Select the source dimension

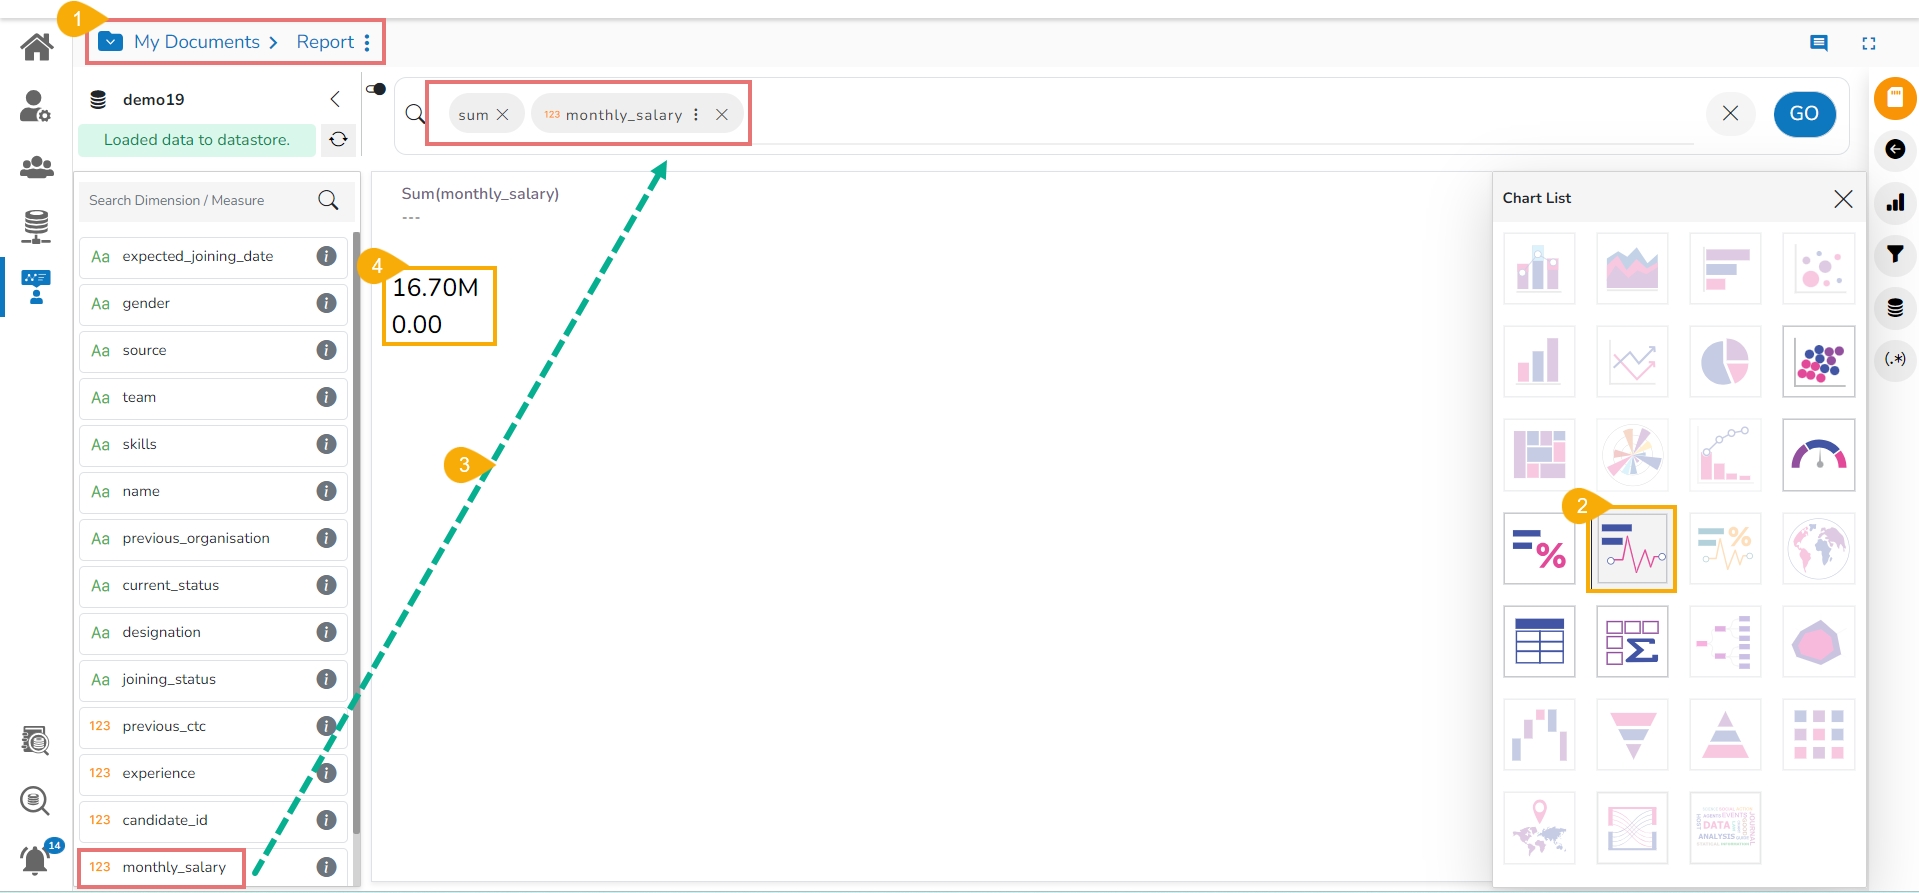click(x=213, y=350)
